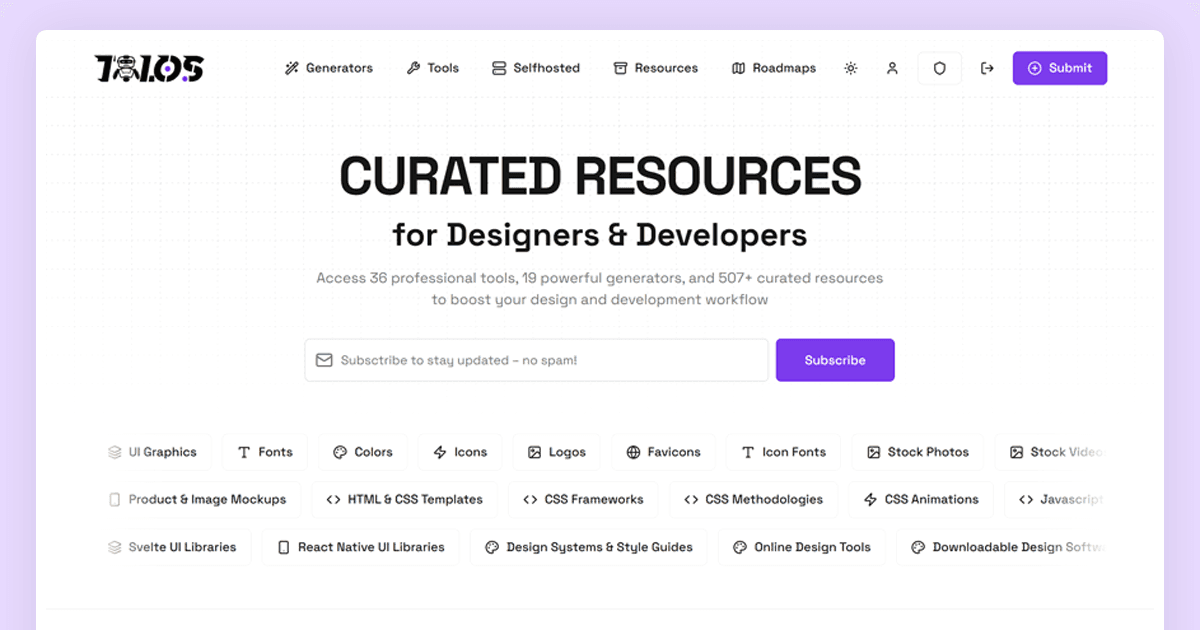Click the Subscribe button
Screen dimensions: 1200x630
pyautogui.click(x=835, y=360)
